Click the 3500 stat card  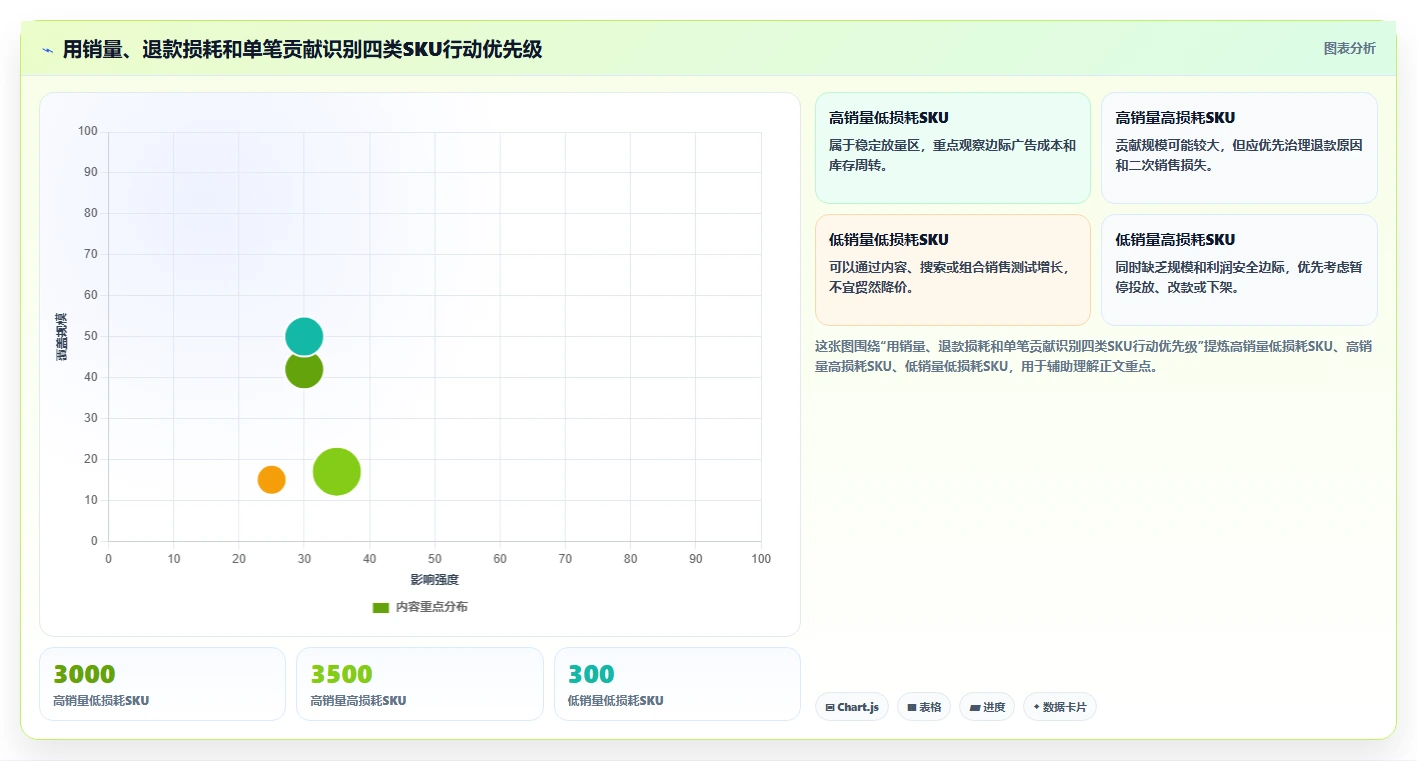(420, 684)
